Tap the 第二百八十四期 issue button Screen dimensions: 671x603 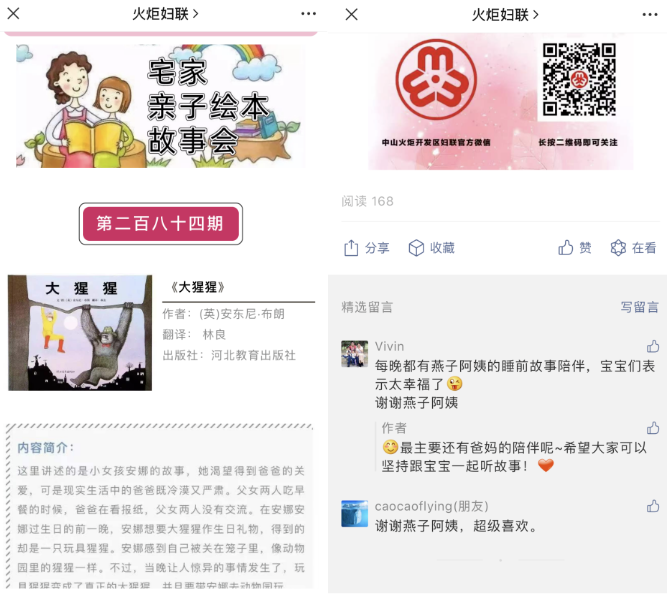(x=160, y=223)
